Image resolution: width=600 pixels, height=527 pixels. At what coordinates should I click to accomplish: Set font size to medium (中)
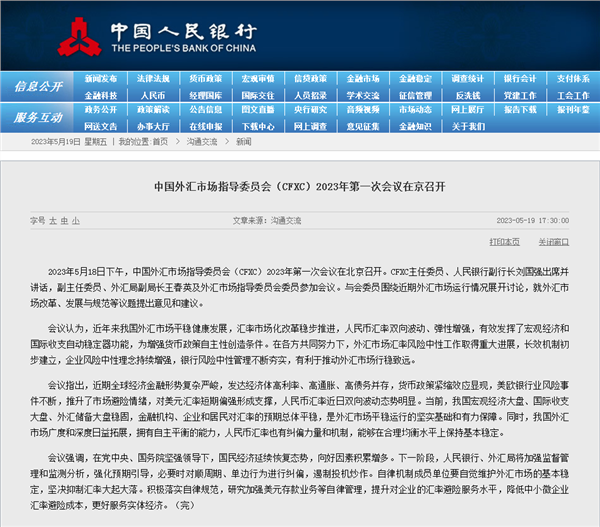65,219
